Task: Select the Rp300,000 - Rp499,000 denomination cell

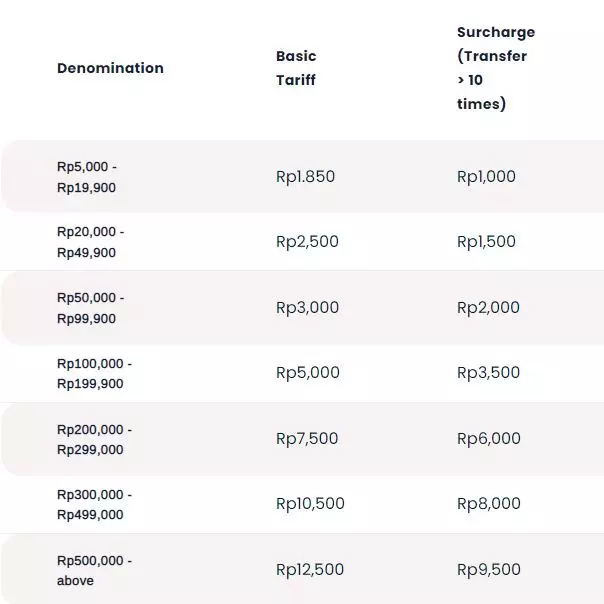Action: pyautogui.click(x=94, y=504)
